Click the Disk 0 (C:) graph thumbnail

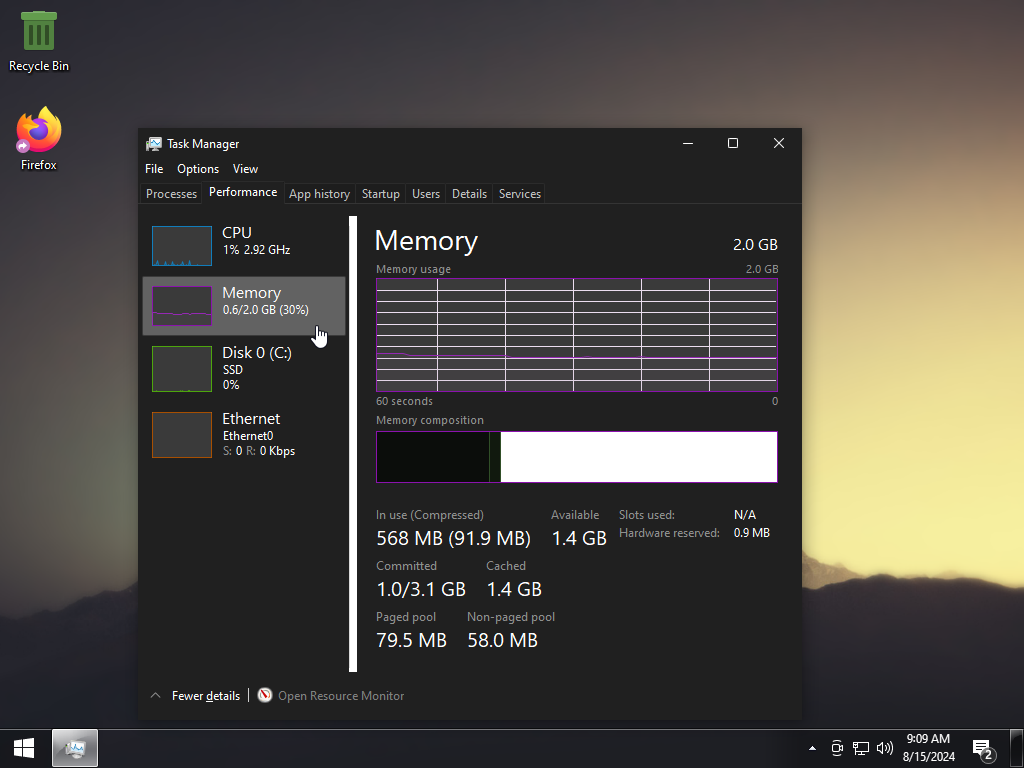coord(182,368)
